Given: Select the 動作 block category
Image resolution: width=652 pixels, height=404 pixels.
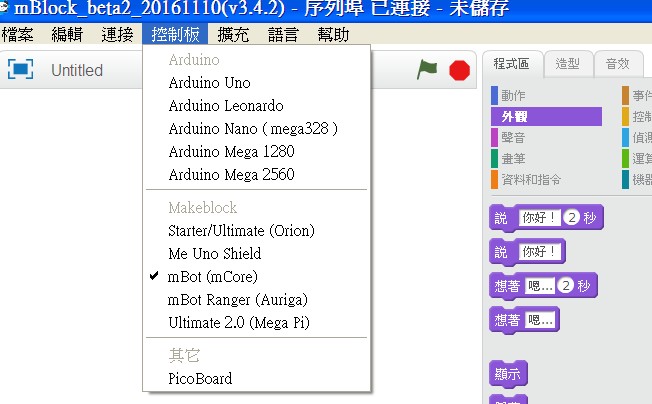Looking at the screenshot, I should click(546, 95).
